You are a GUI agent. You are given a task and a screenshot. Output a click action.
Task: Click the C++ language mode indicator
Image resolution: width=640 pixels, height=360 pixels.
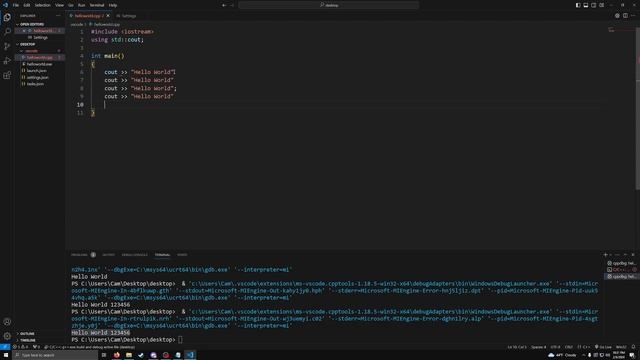click(584, 347)
